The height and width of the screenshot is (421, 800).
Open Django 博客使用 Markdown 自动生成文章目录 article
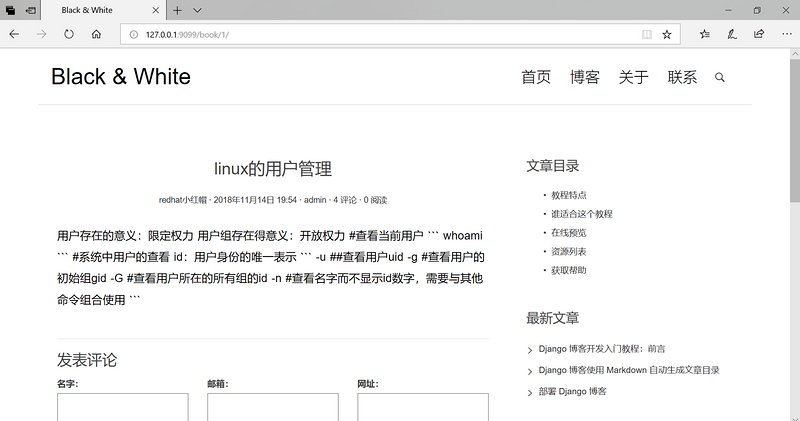point(629,370)
